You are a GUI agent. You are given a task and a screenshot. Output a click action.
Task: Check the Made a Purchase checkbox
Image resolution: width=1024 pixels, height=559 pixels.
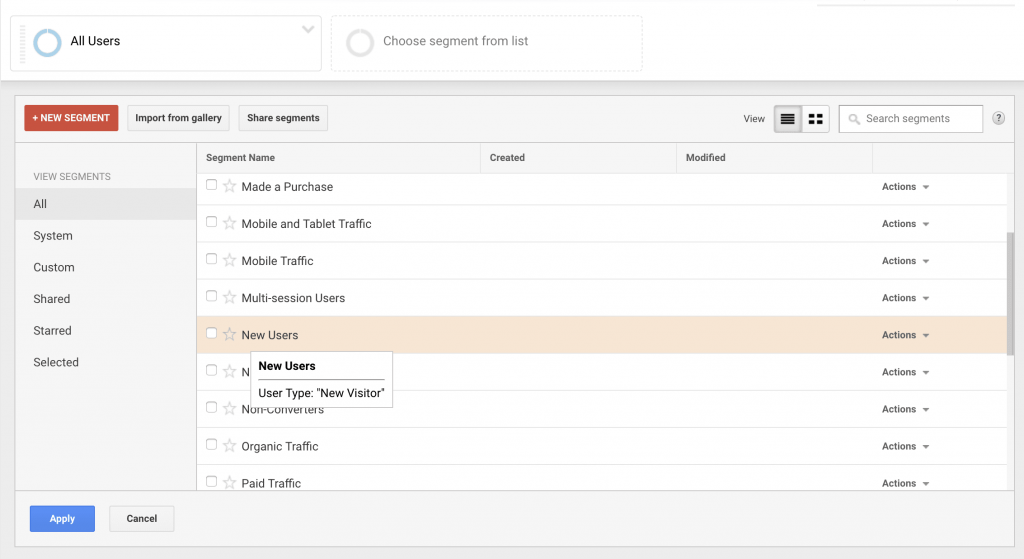(212, 185)
